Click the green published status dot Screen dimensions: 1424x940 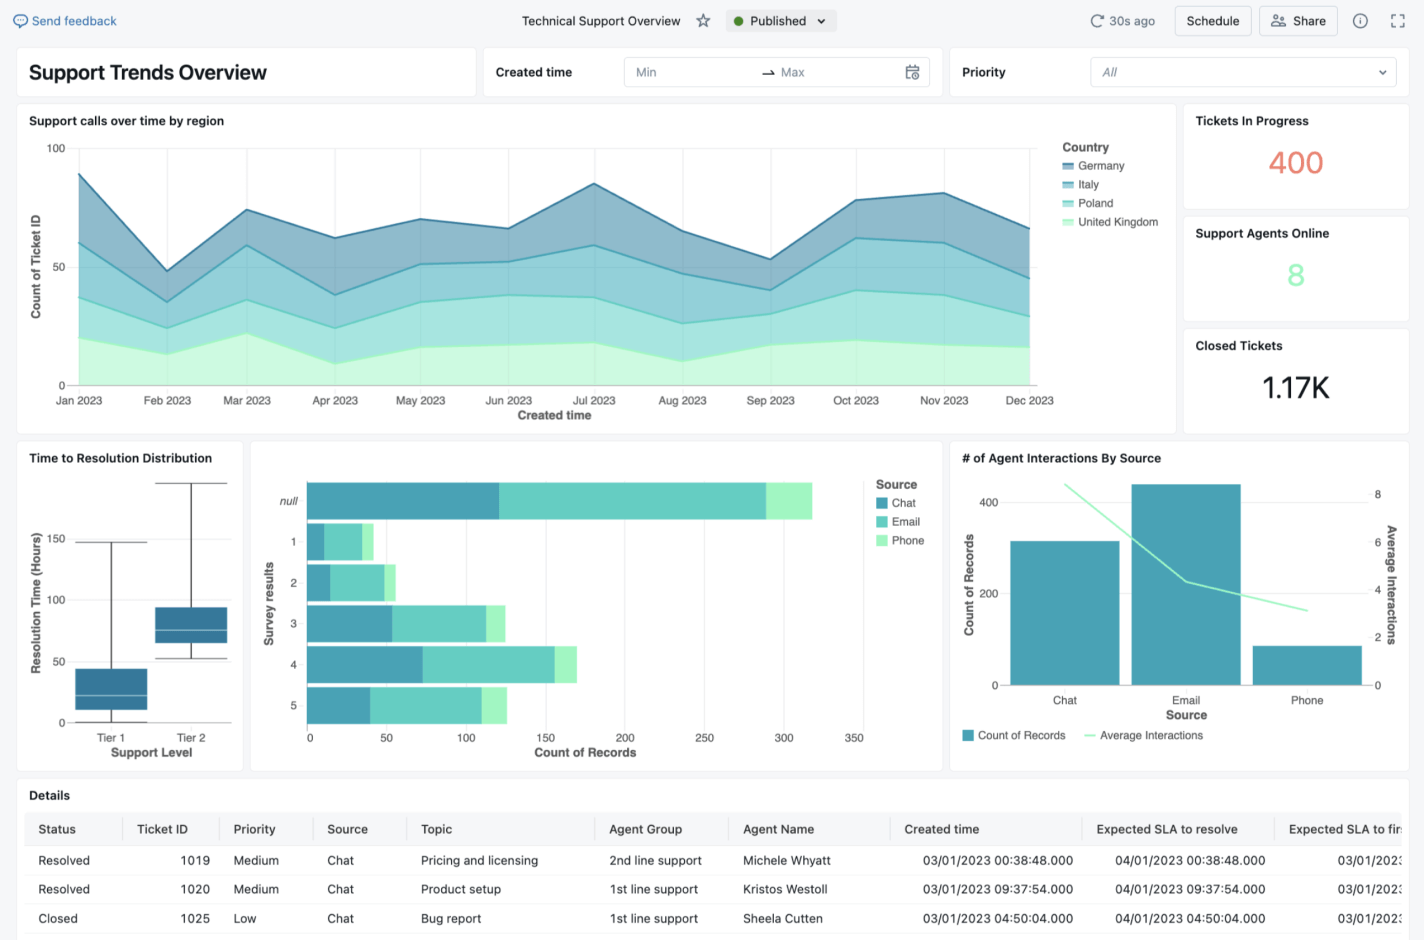coord(739,21)
